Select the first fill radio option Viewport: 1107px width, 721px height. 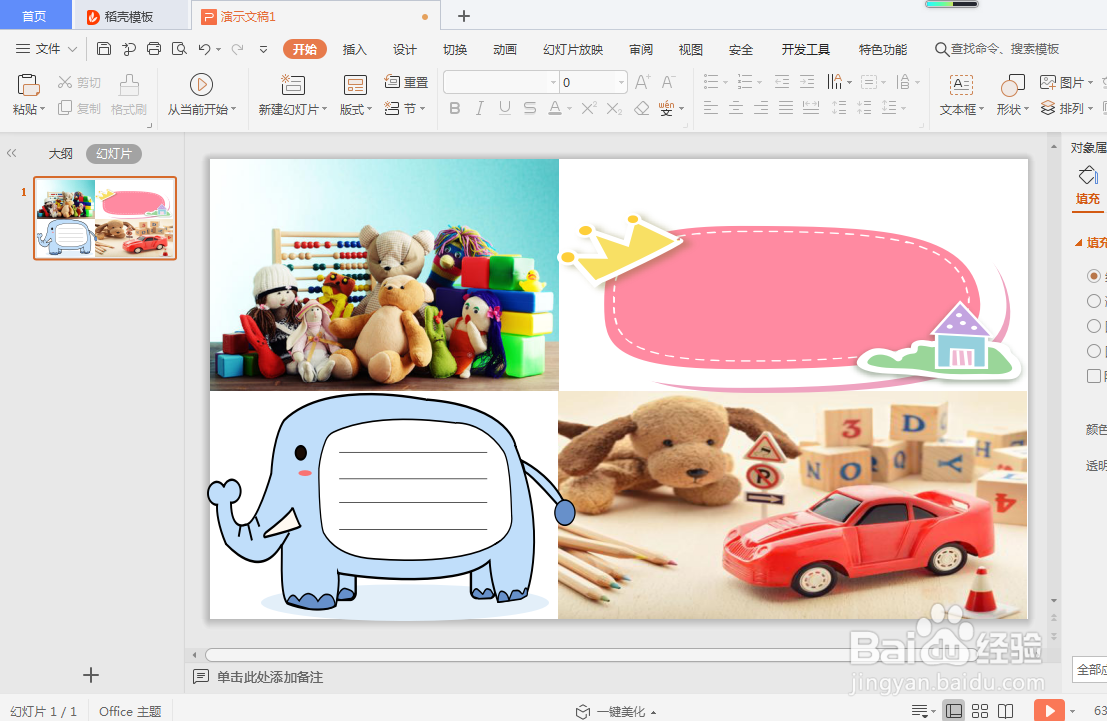[x=1094, y=275]
